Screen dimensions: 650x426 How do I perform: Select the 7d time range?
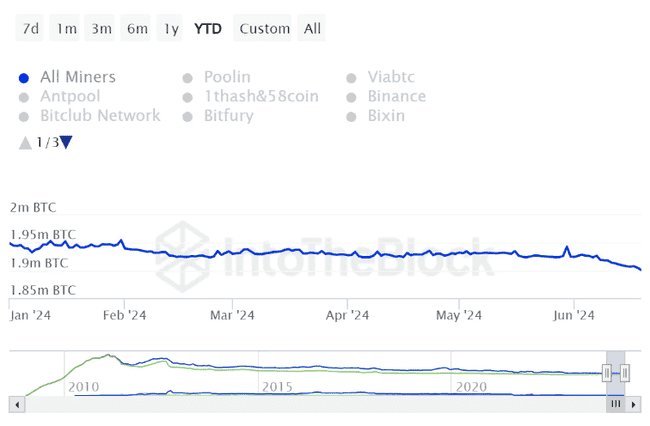tap(31, 28)
